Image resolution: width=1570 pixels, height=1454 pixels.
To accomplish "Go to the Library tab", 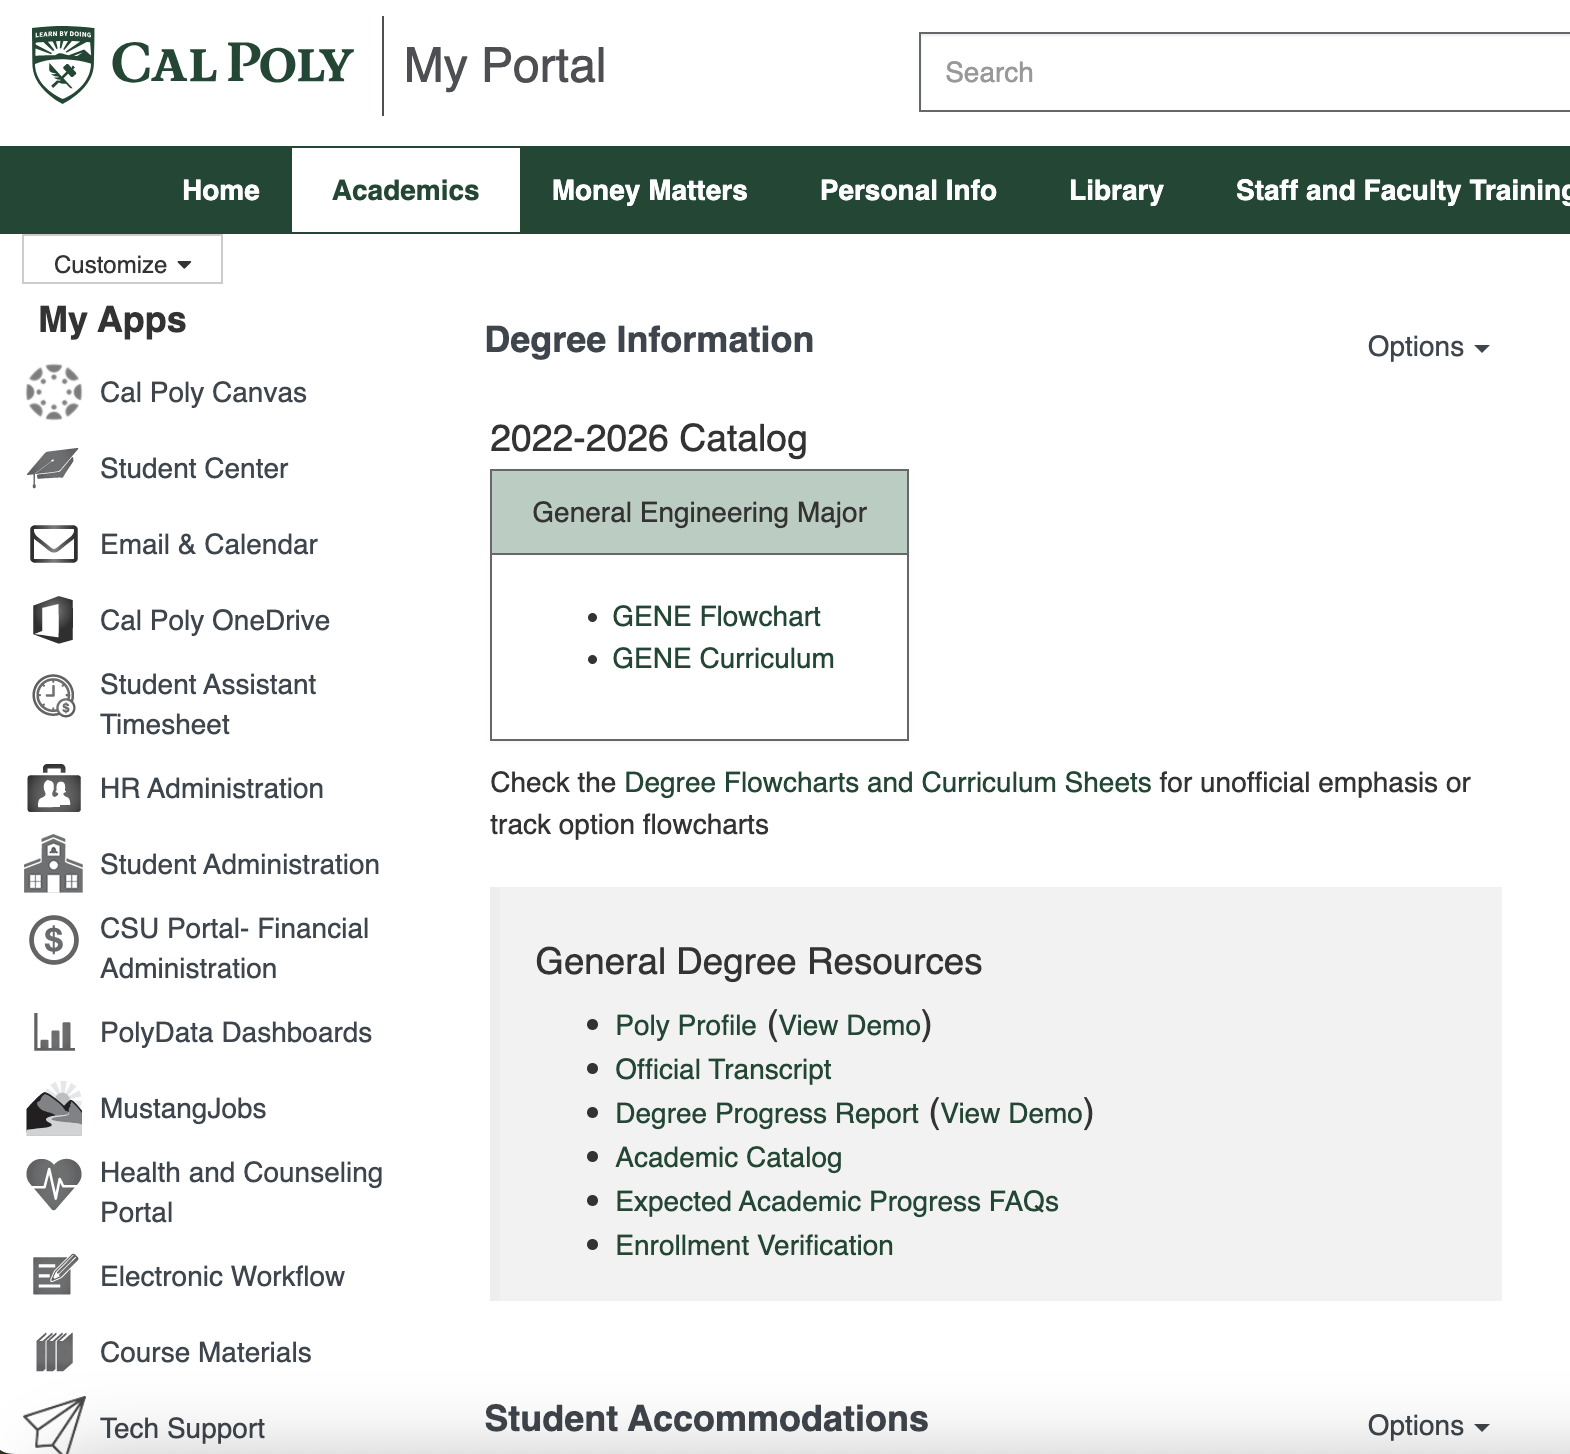I will coord(1115,190).
